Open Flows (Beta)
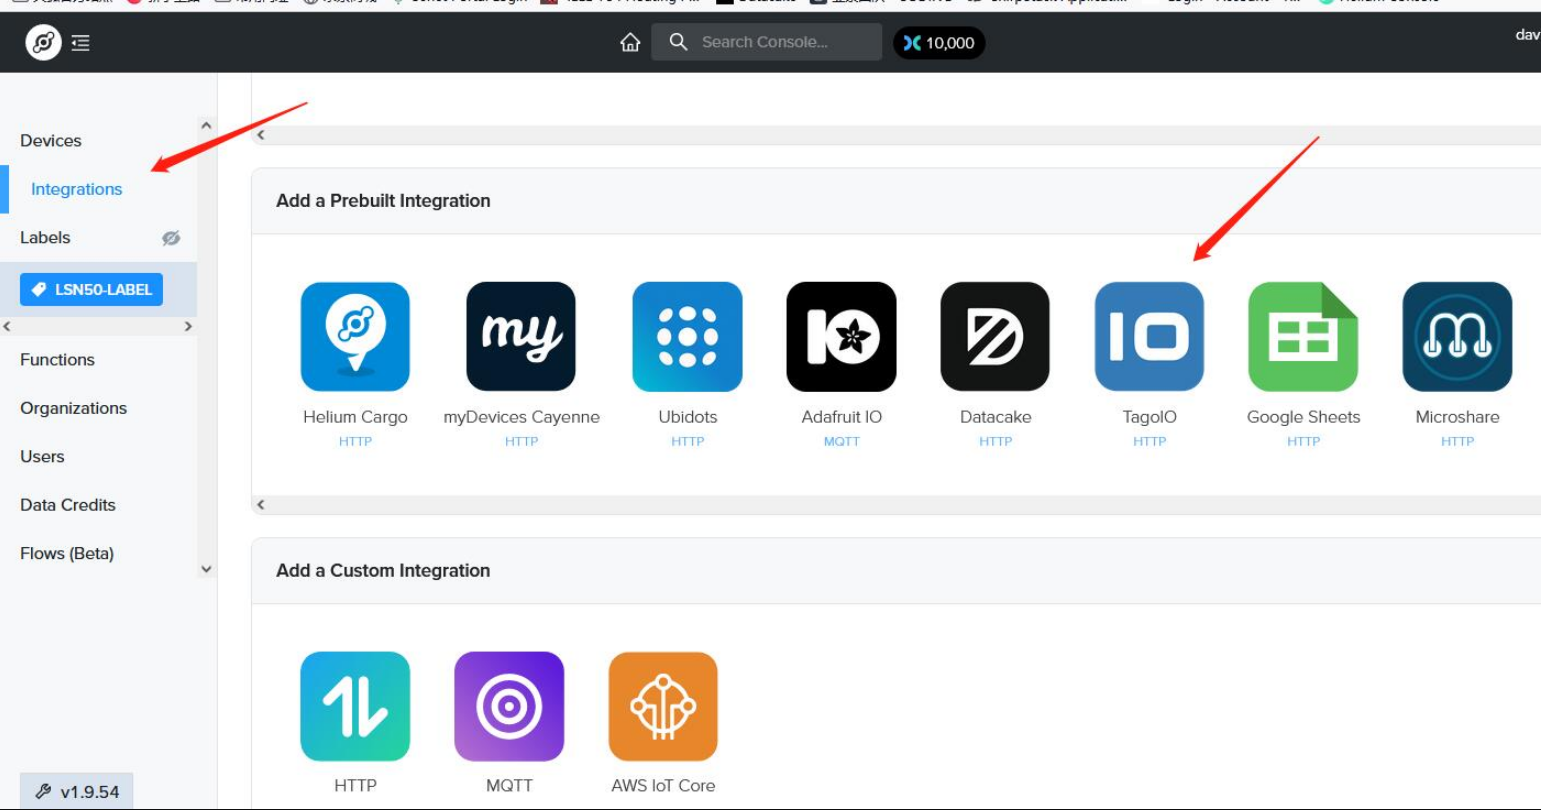This screenshot has width=1541, height=810. 67,554
